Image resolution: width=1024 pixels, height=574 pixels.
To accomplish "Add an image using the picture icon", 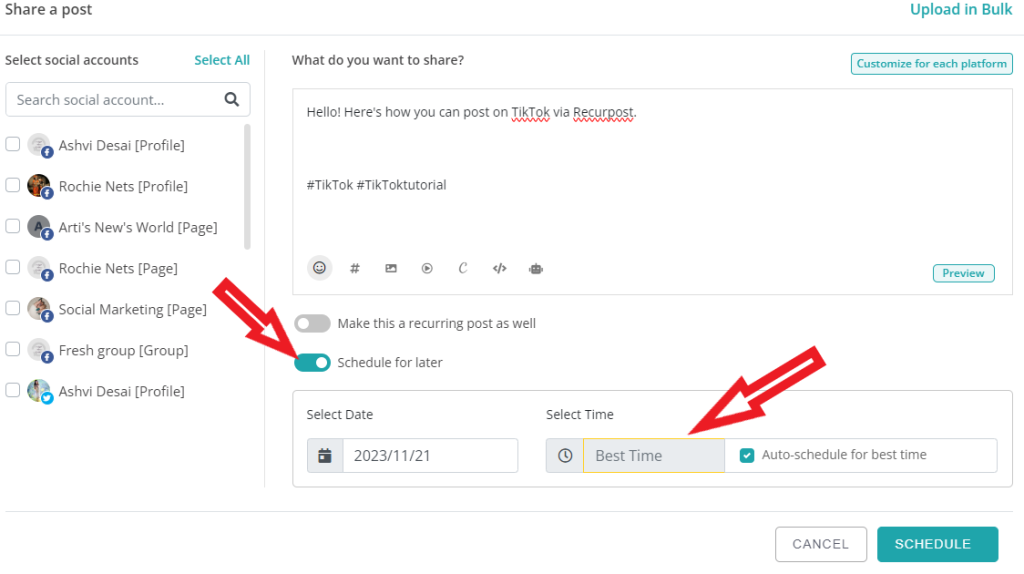I will tap(391, 268).
